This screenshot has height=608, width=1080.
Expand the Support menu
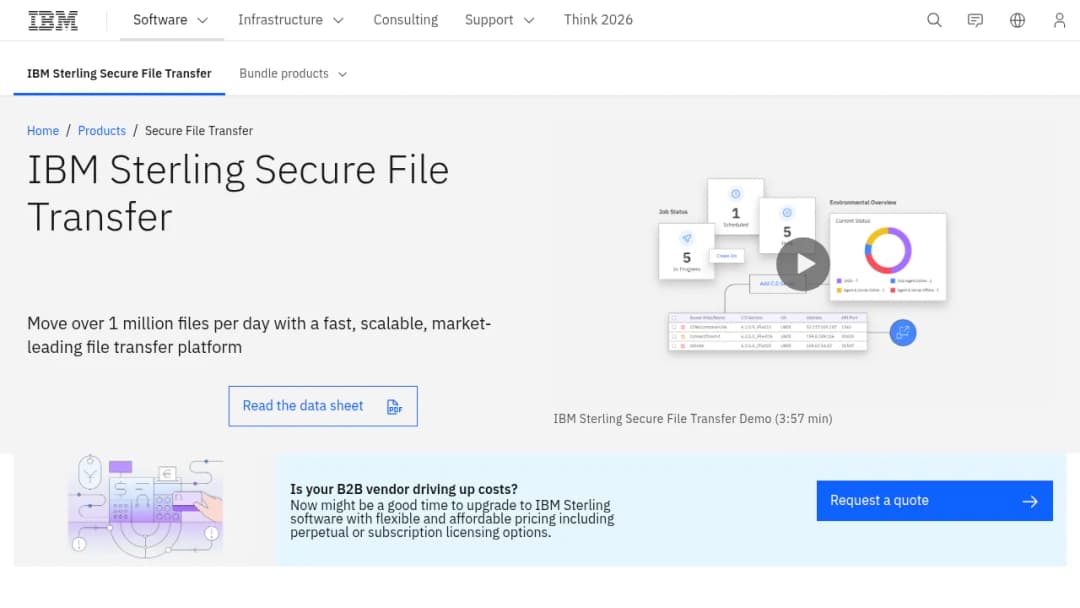[x=499, y=20]
